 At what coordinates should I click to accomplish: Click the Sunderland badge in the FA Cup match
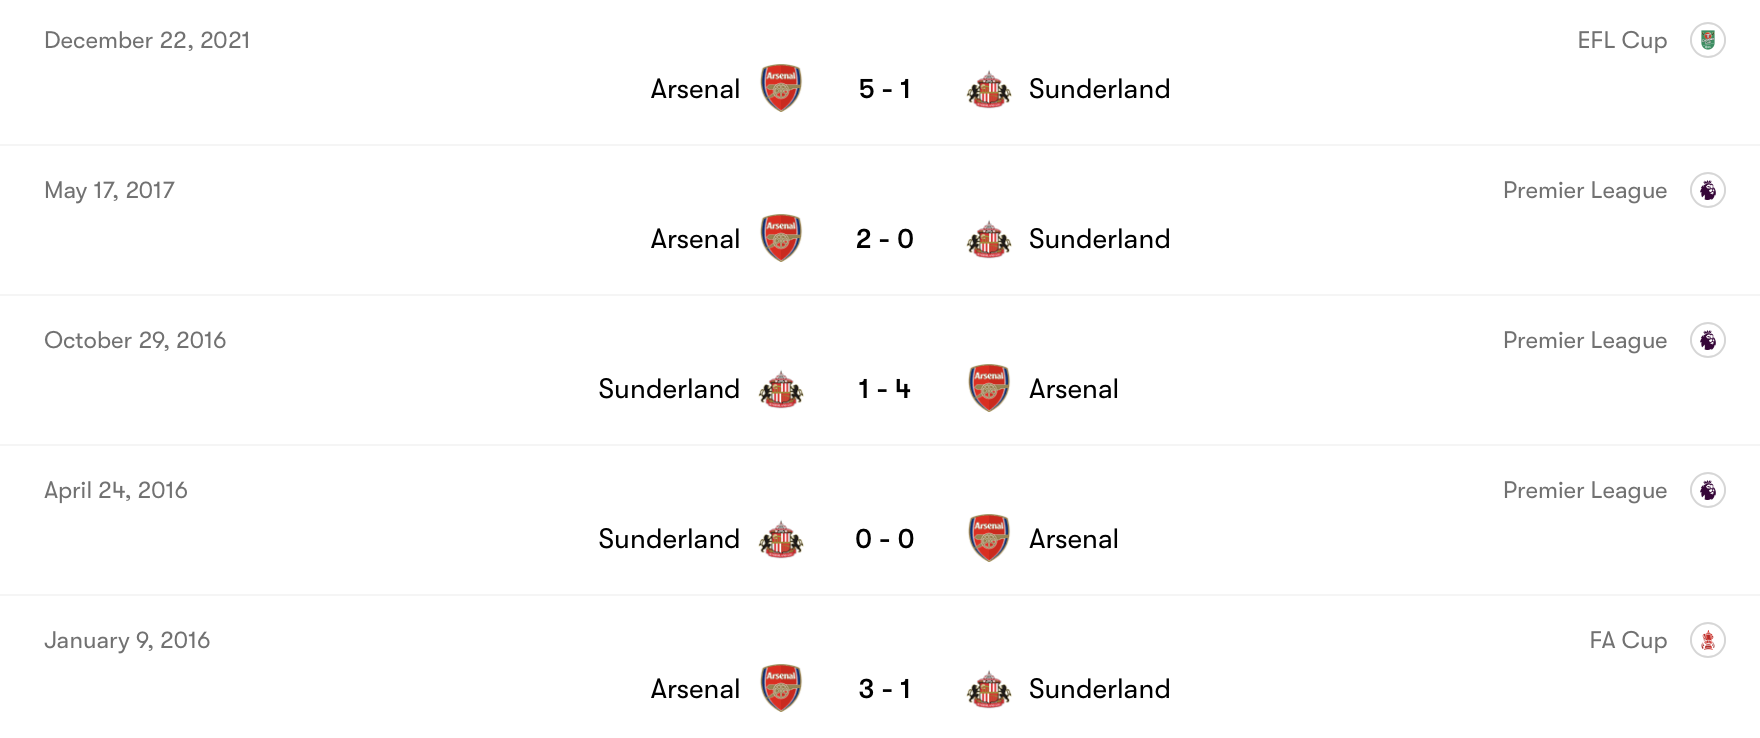coord(991,688)
